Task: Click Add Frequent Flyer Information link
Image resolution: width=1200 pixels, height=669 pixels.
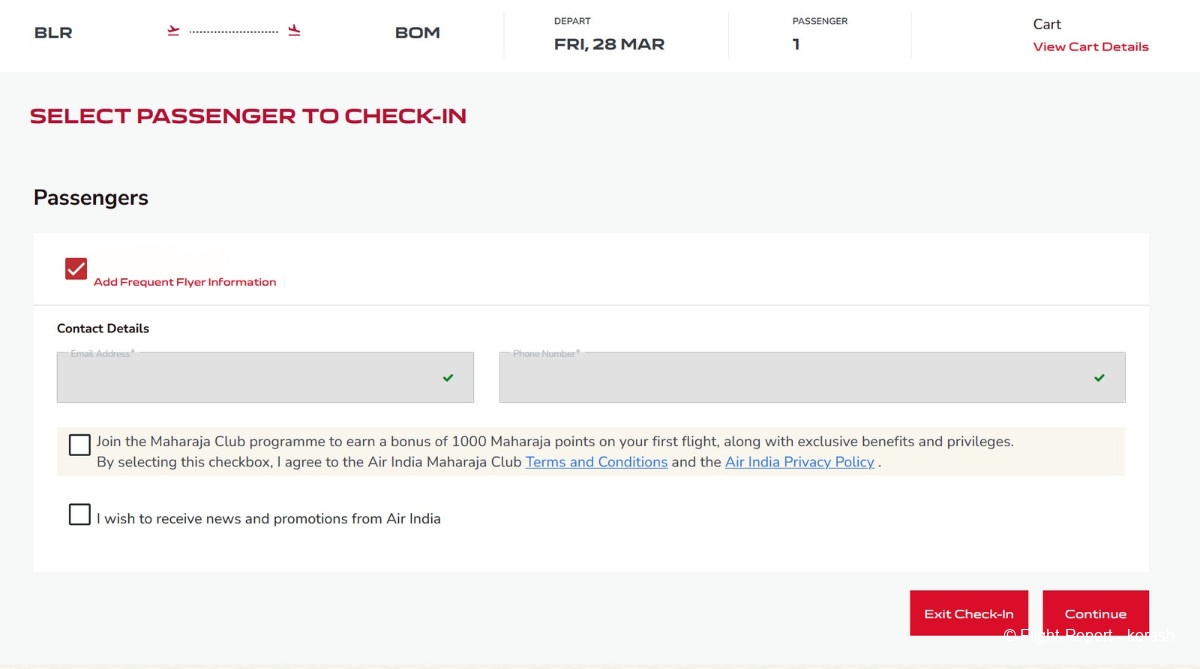Action: [185, 282]
